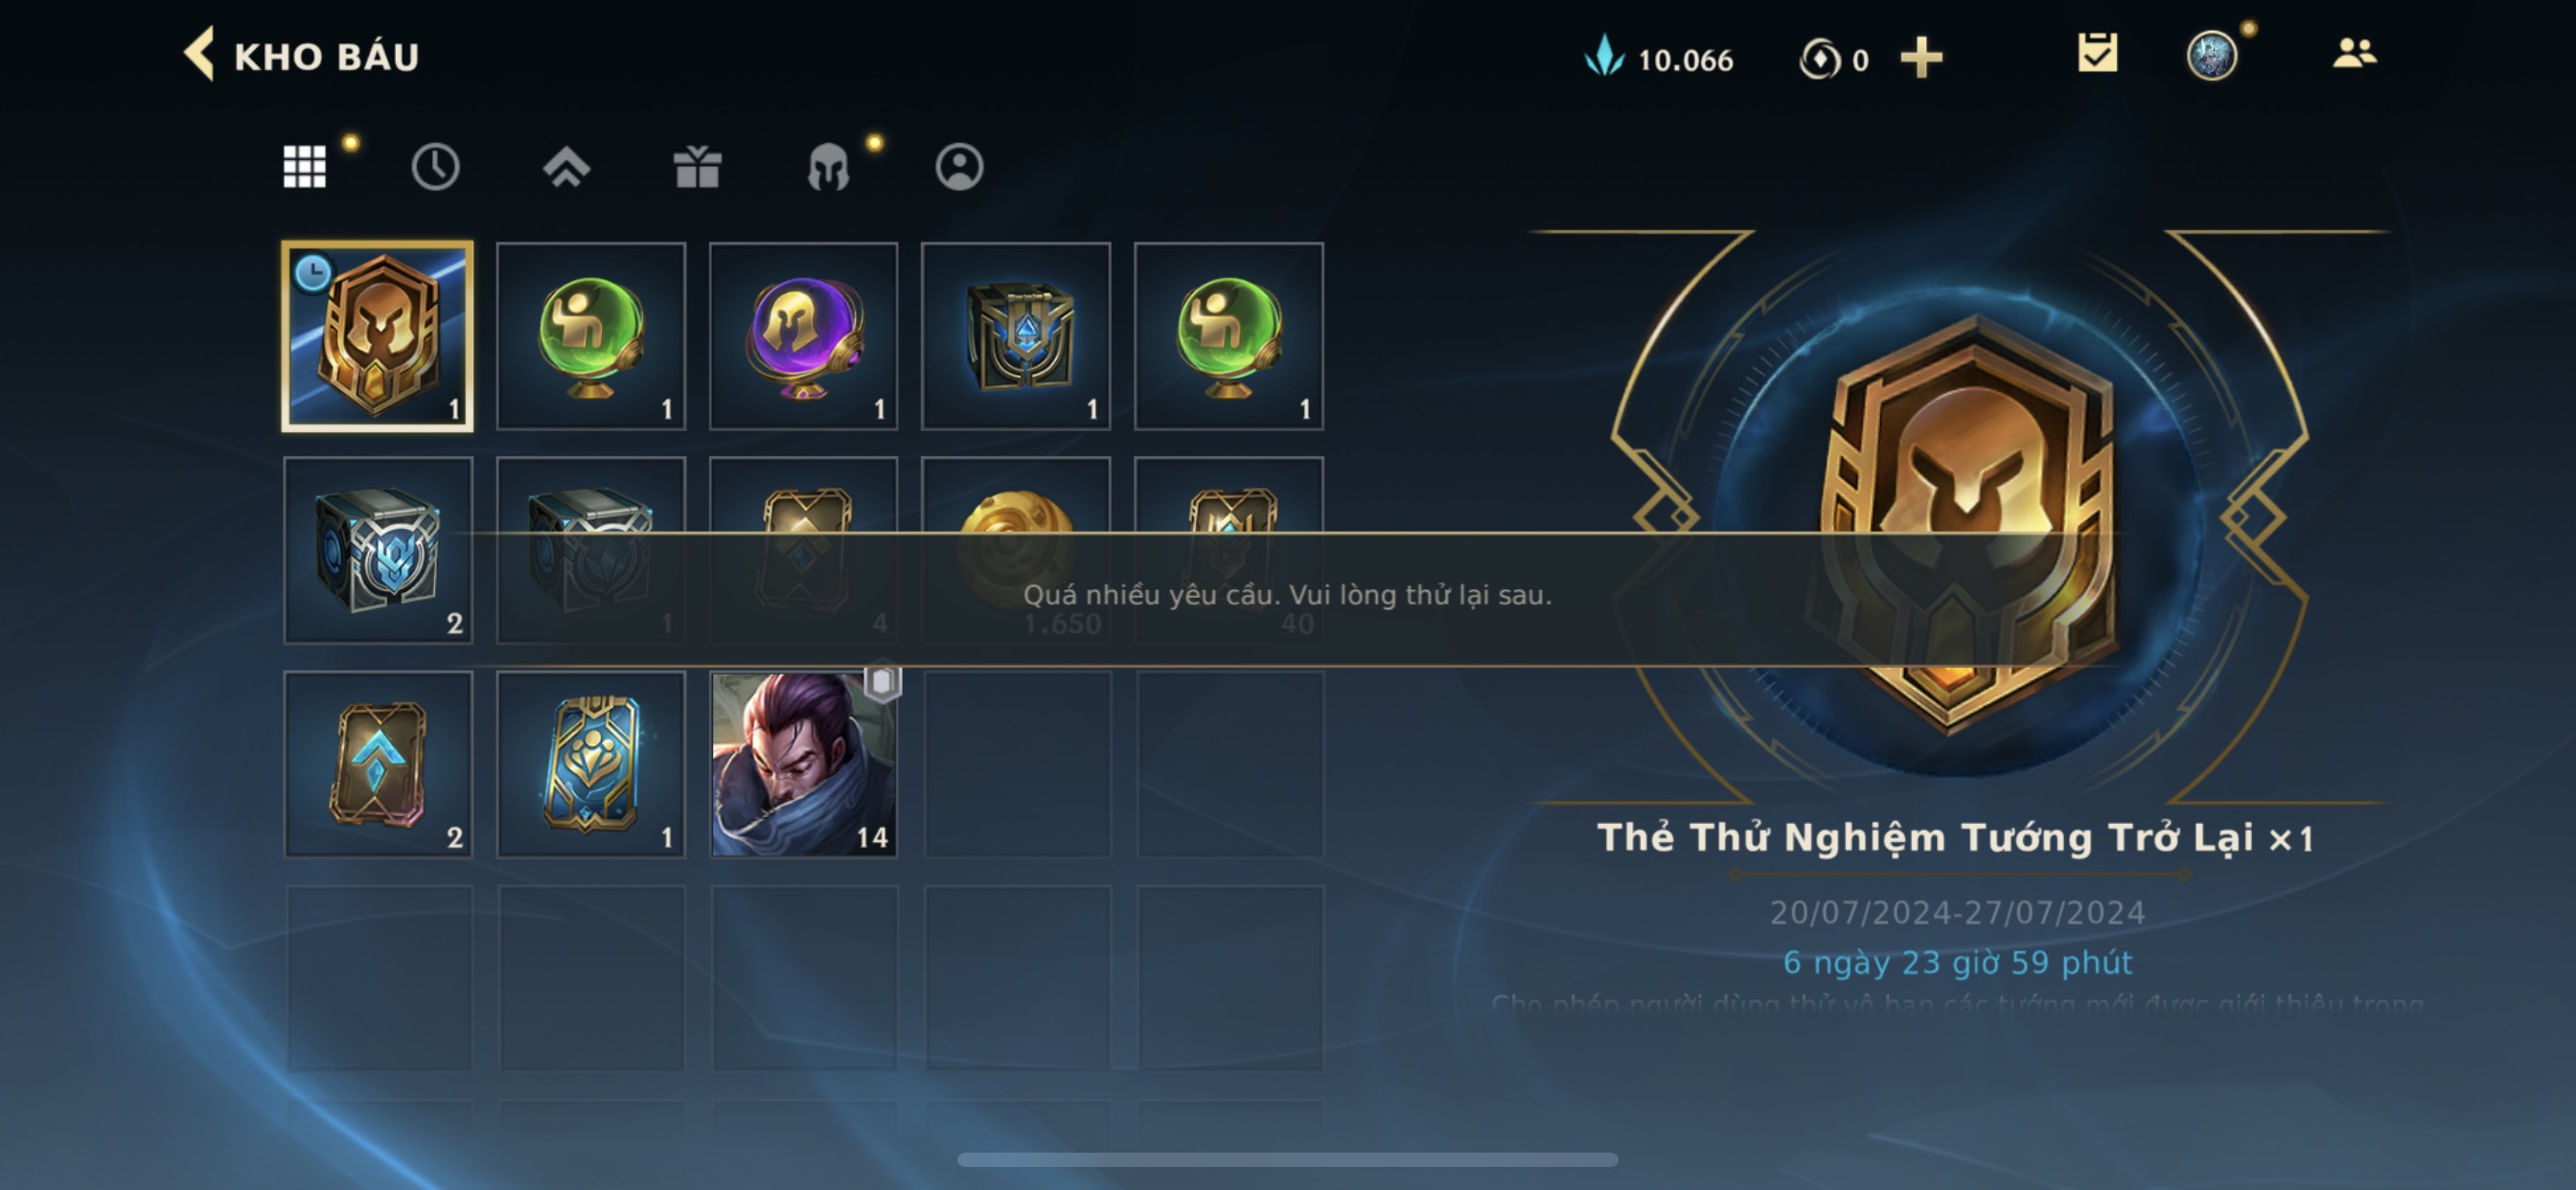Add currency with the plus button
Image resolution: width=2576 pixels, height=1190 pixels.
coord(1921,58)
